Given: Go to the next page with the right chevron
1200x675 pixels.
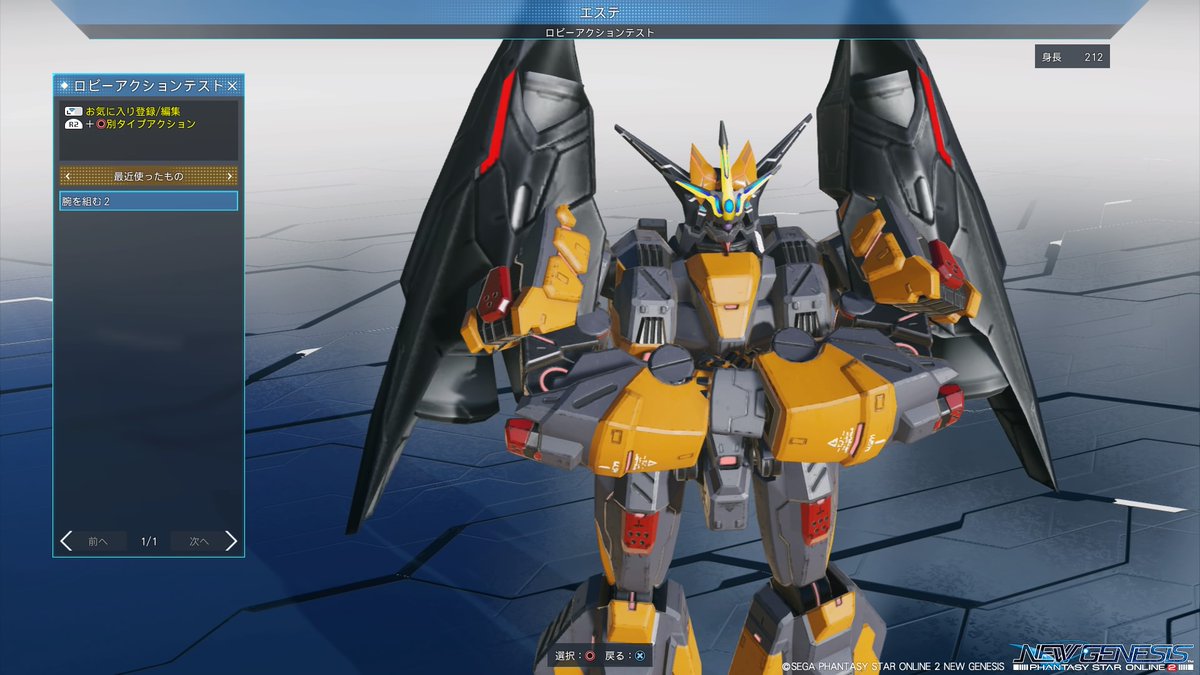Looking at the screenshot, I should (231, 541).
